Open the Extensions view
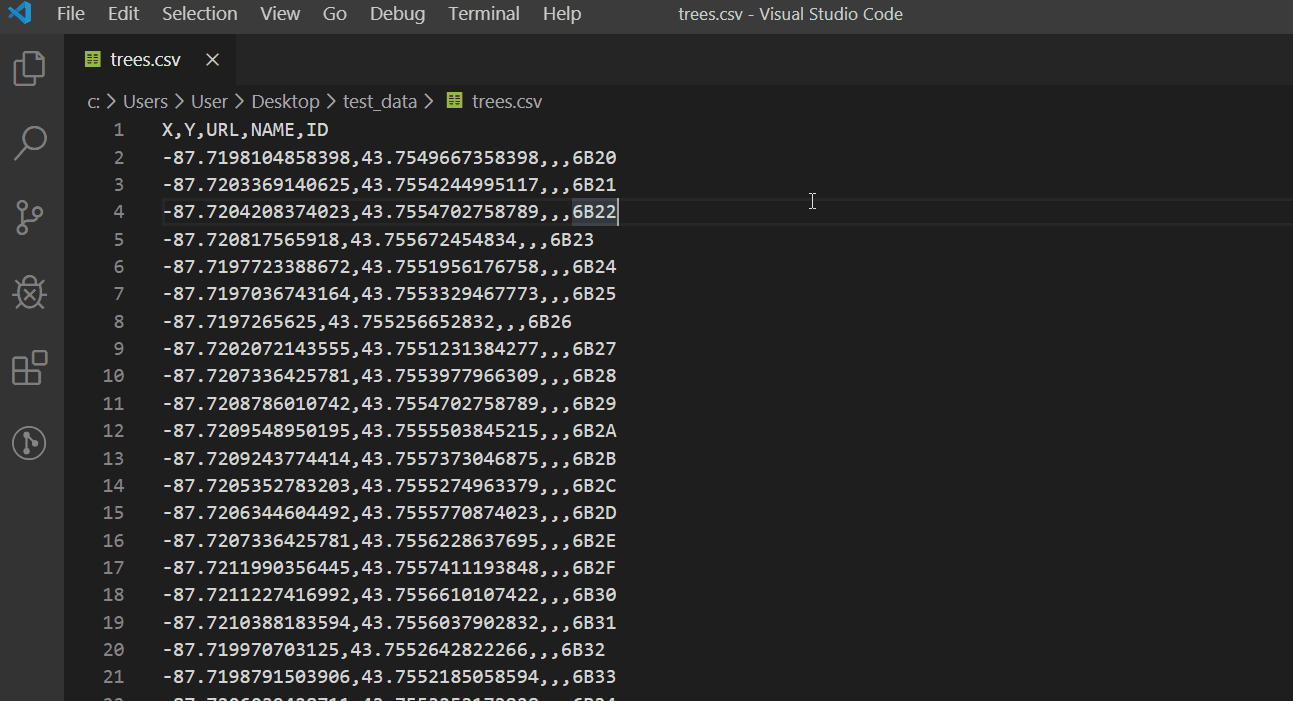The image size is (1293, 701). pos(29,368)
